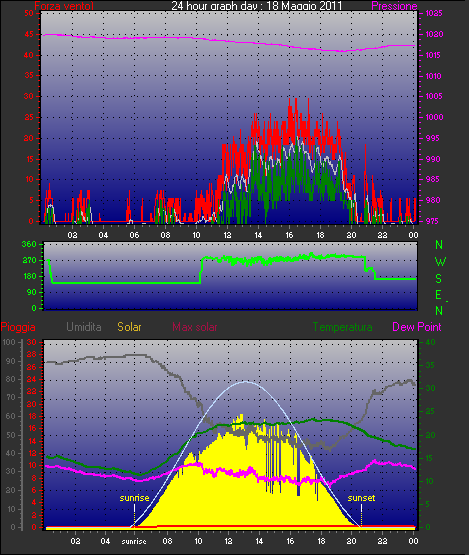Click the N compass label at top
This screenshot has height=555, width=469.
click(439, 245)
